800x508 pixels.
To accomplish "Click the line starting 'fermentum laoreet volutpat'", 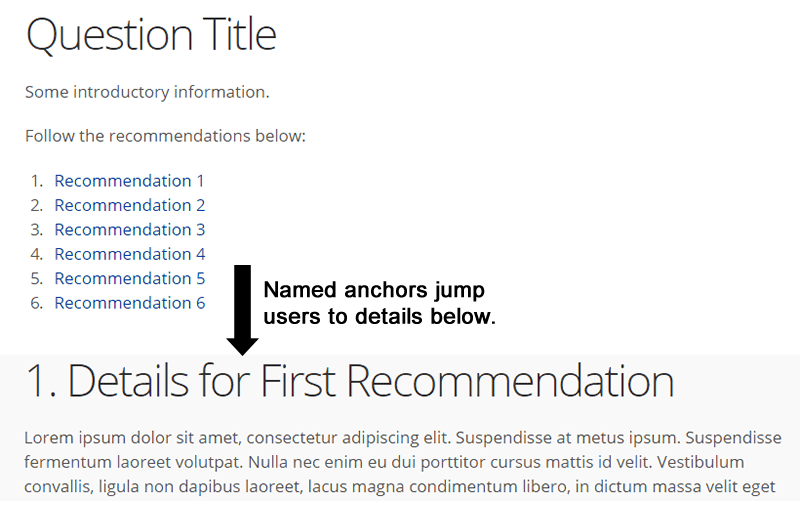I will [x=384, y=462].
